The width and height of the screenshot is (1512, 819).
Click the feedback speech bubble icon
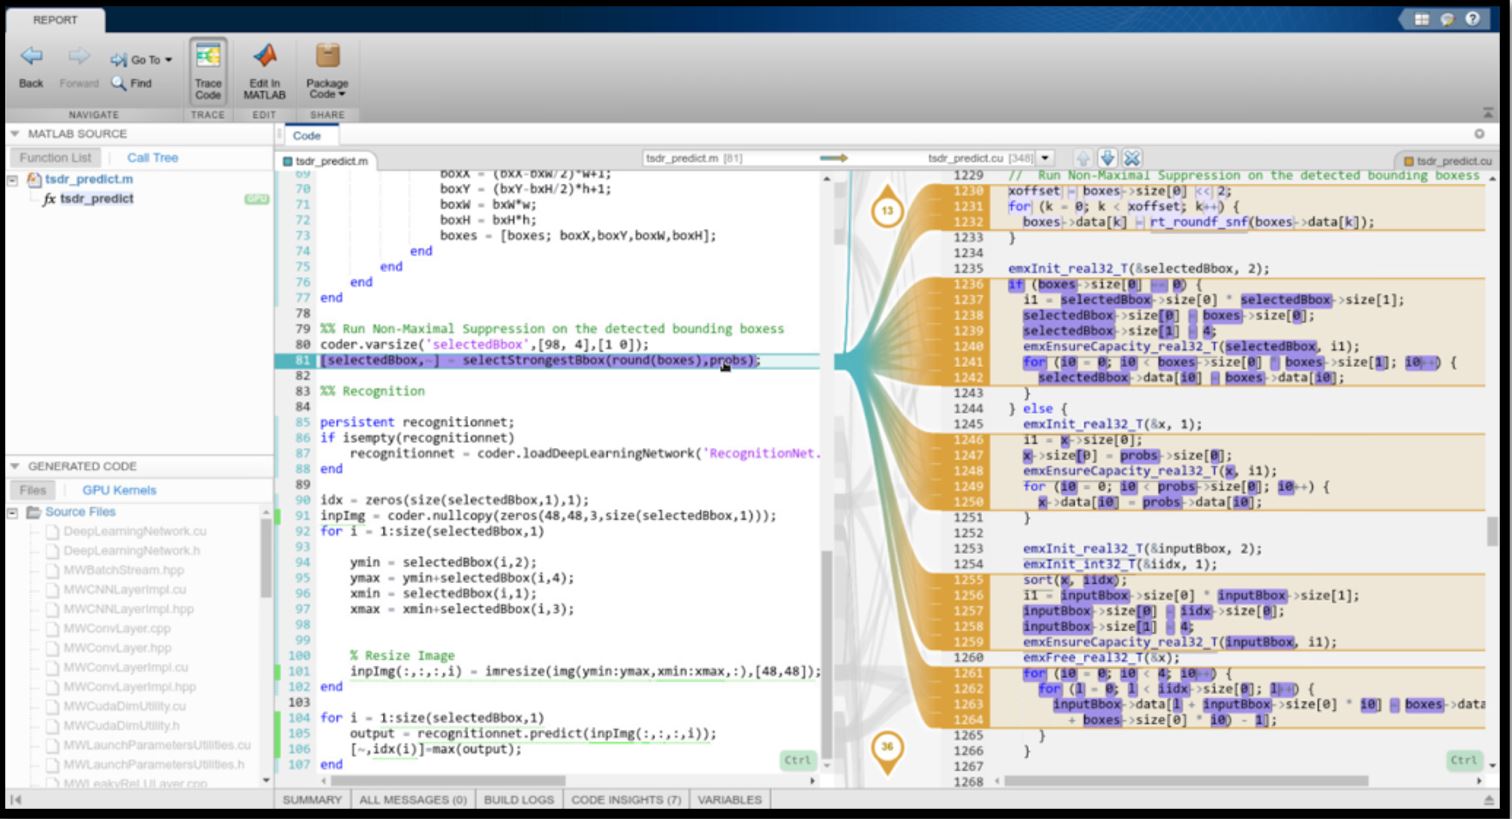(1447, 19)
